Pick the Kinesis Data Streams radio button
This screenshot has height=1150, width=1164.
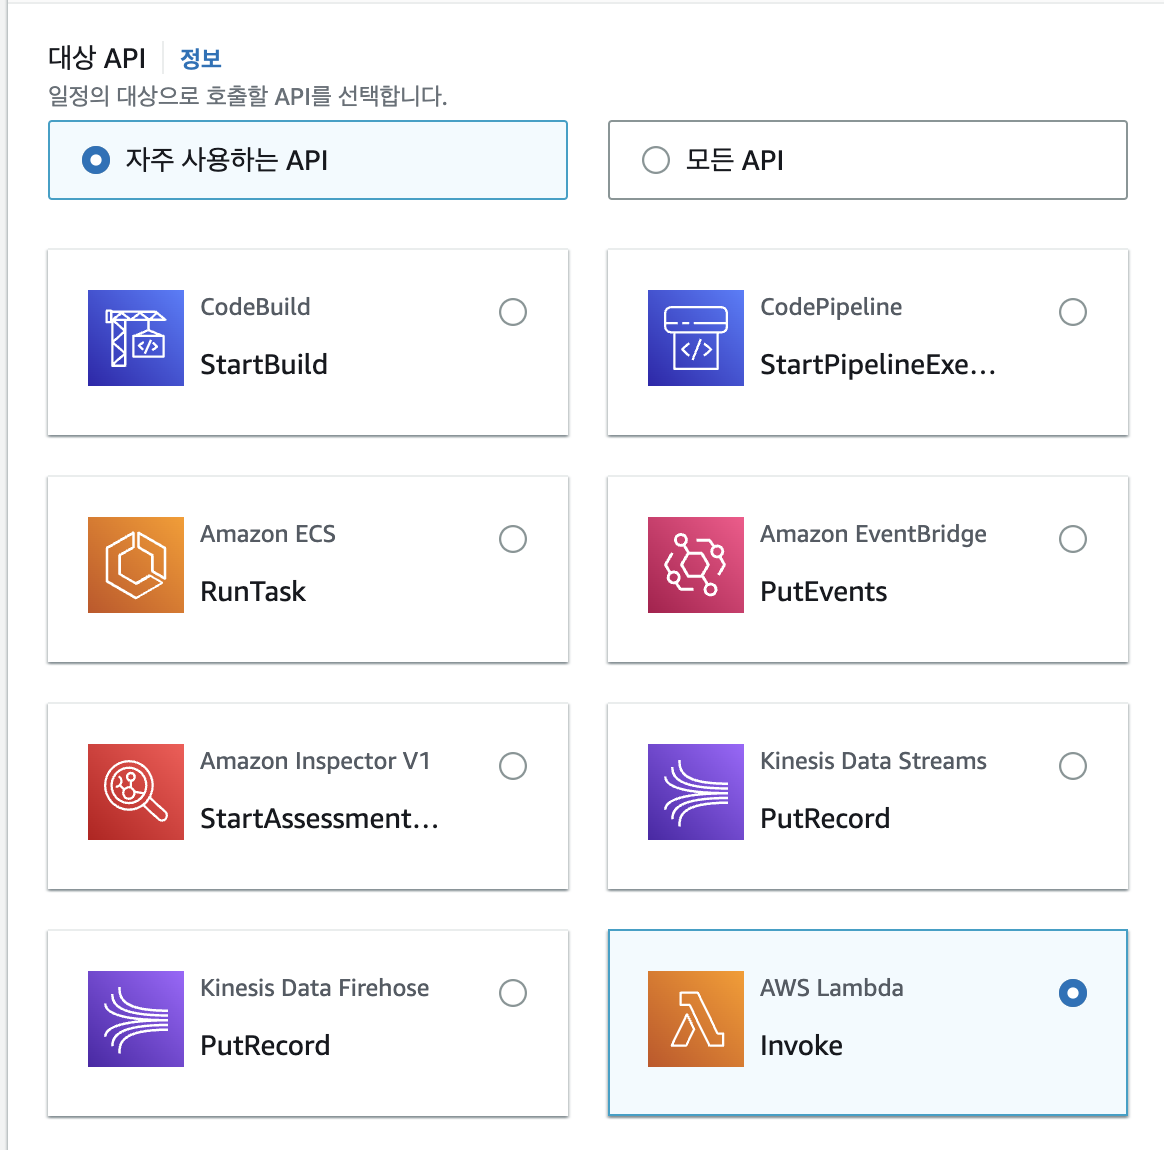coord(1073,766)
